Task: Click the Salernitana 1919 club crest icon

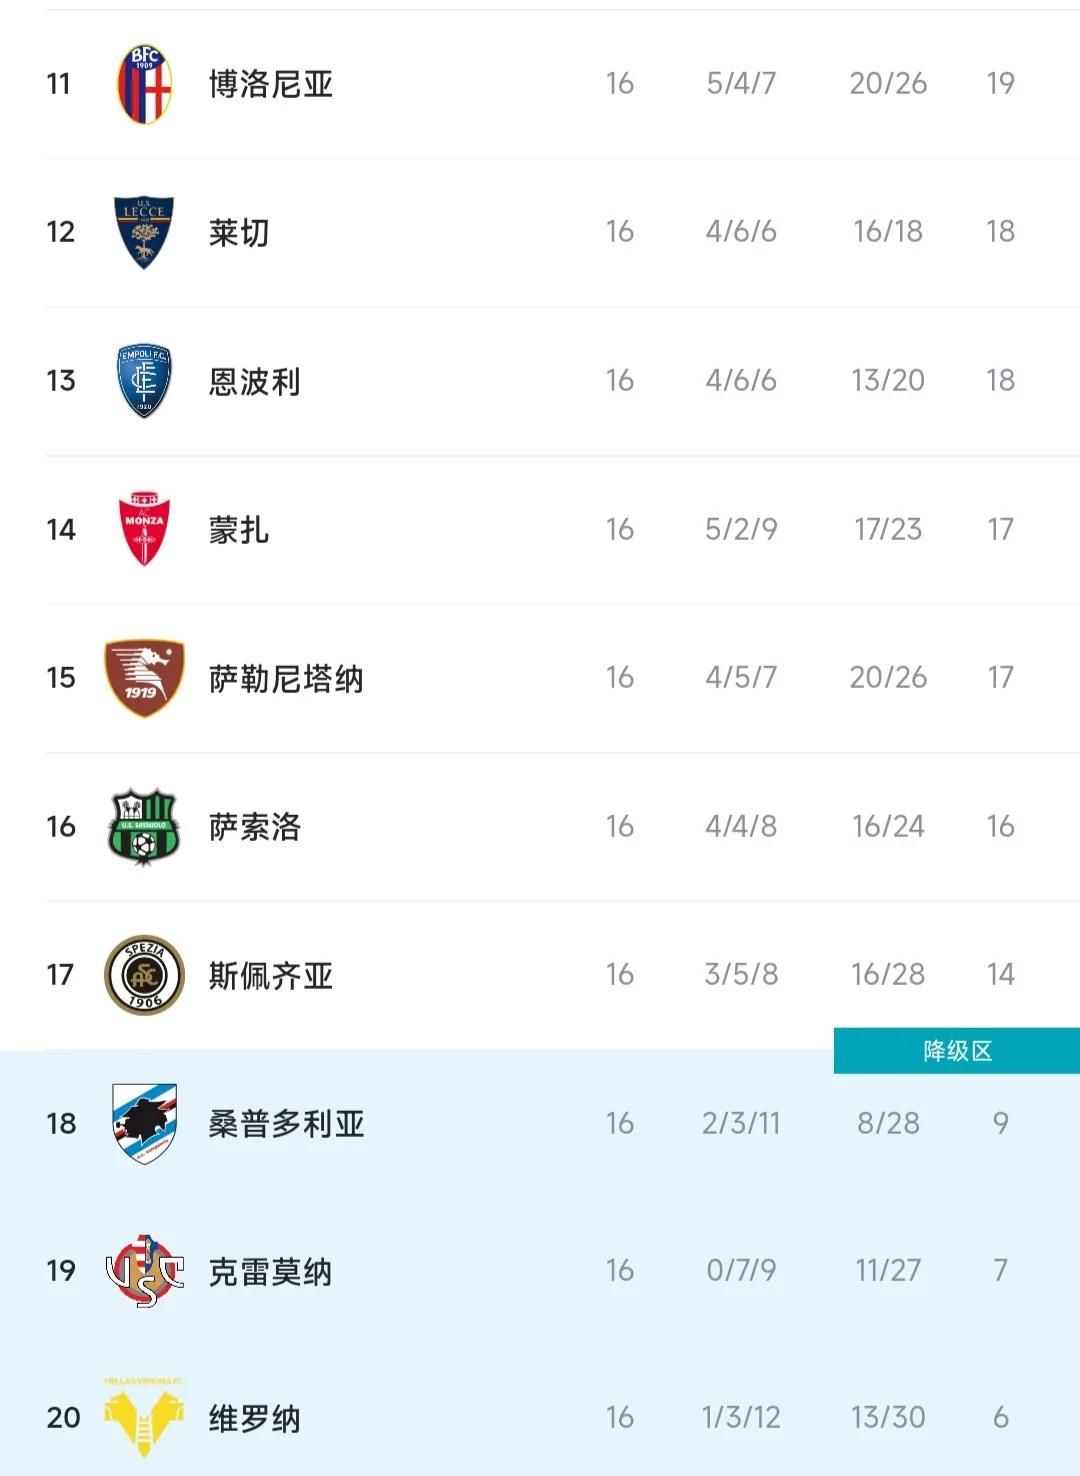Action: pos(141,675)
